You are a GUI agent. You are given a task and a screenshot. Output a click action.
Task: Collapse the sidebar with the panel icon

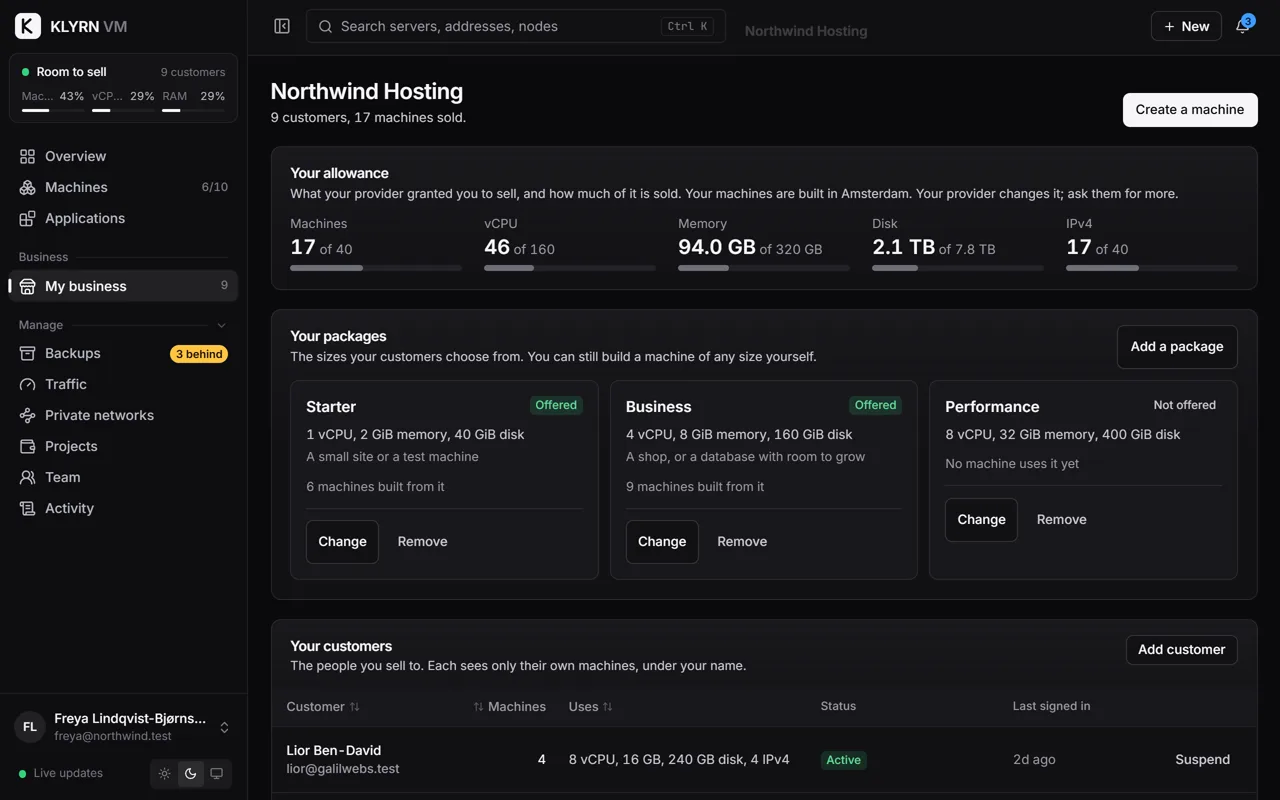click(x=282, y=26)
